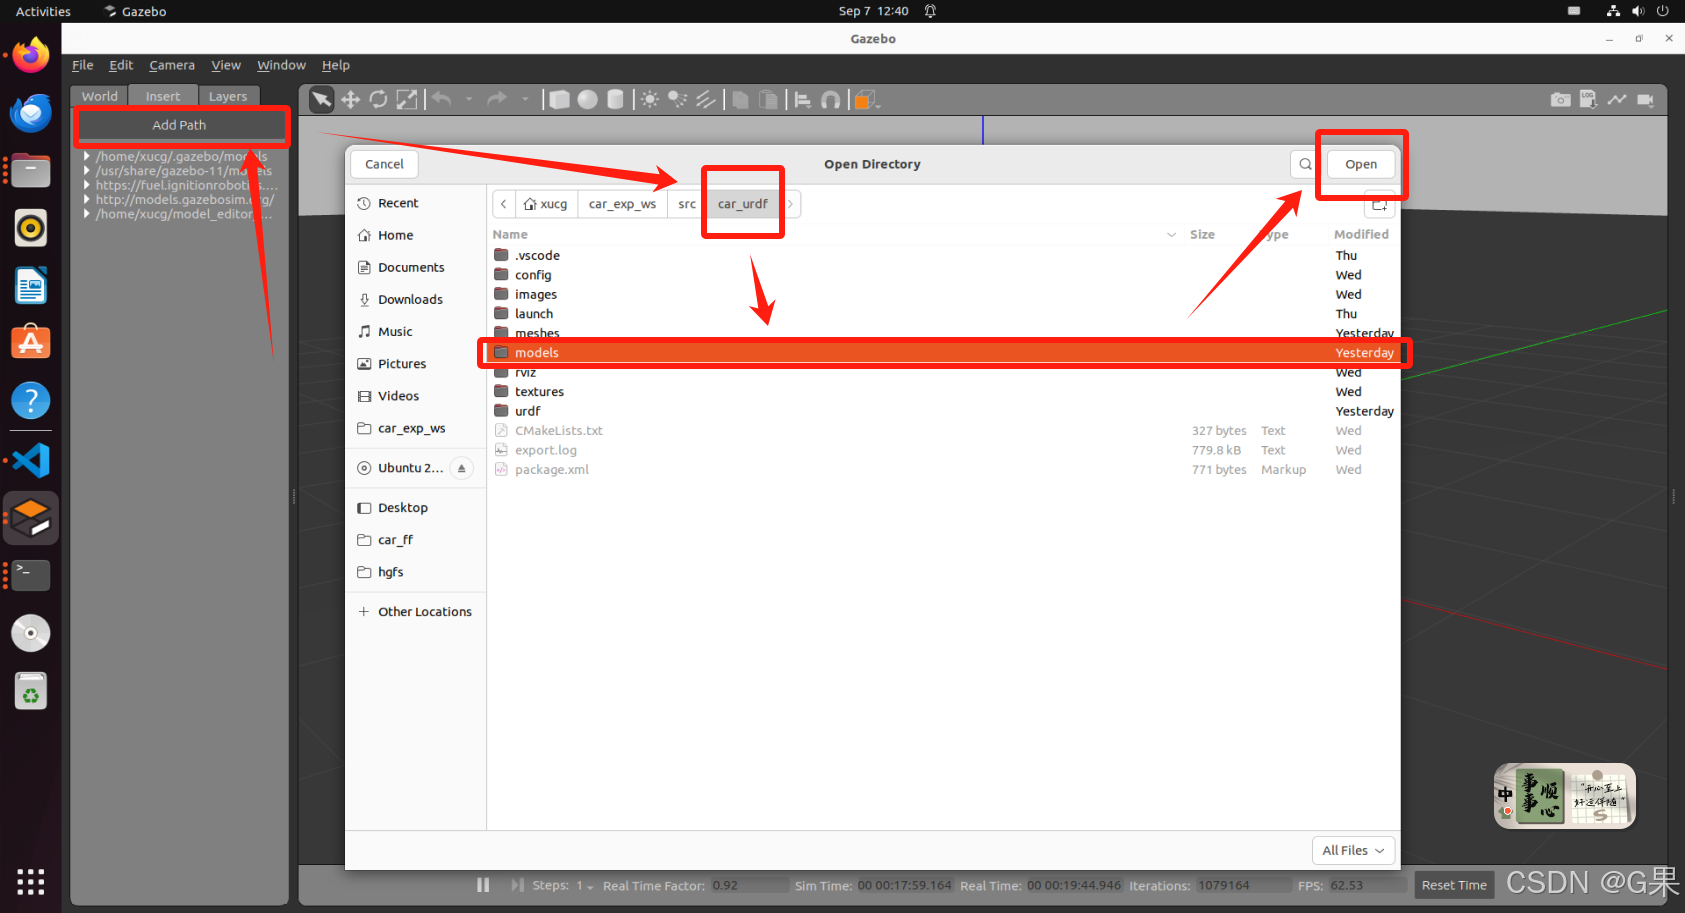Add a point light
This screenshot has width=1685, height=913.
tap(650, 99)
